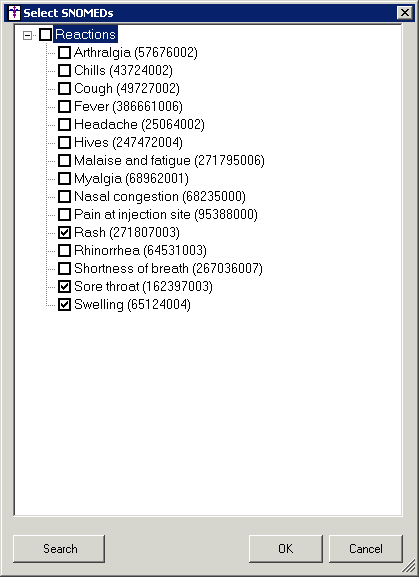
Task: Check the Myalgia (68962001) checkbox
Action: coord(64,178)
